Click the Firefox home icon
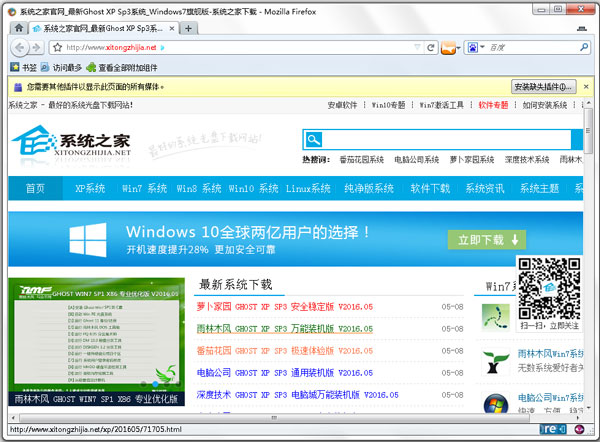 point(18,28)
